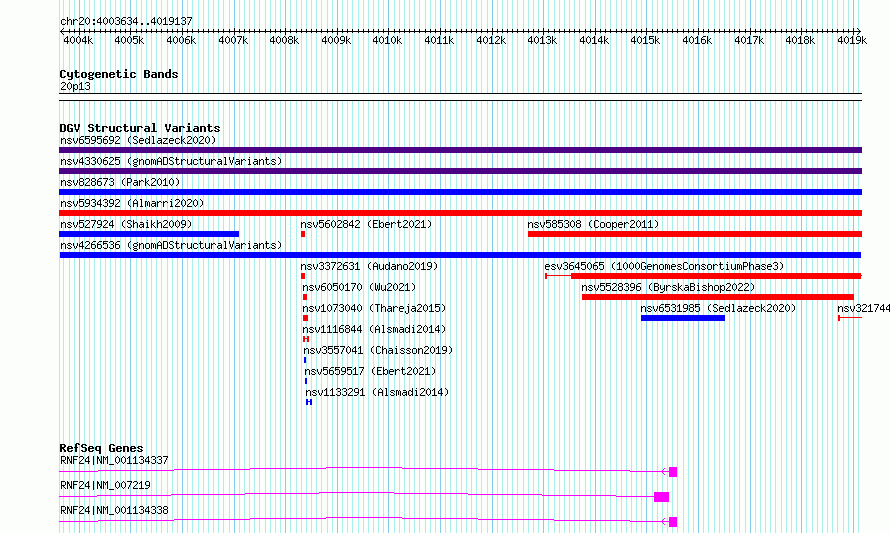Viewport: 890px width, 533px height.
Task: Click the ruler's left end arrow
Action: pos(62,31)
